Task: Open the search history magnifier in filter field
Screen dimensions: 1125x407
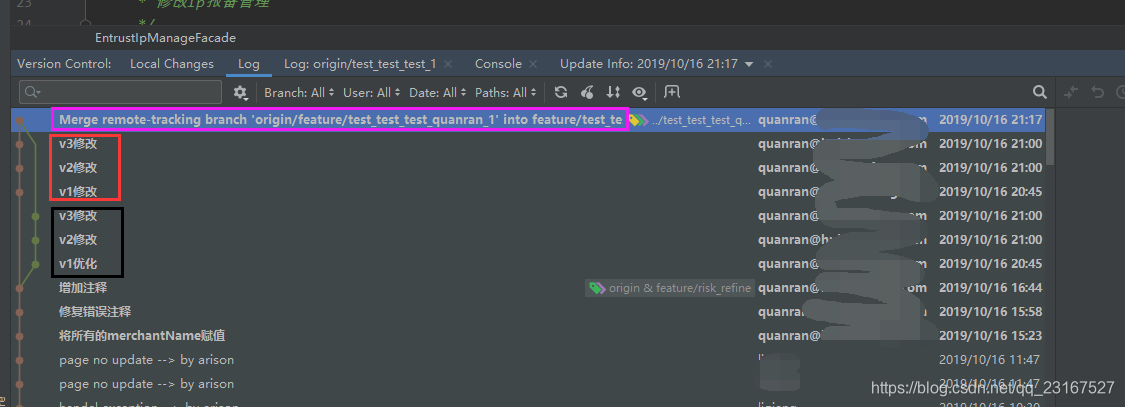Action: (x=32, y=93)
